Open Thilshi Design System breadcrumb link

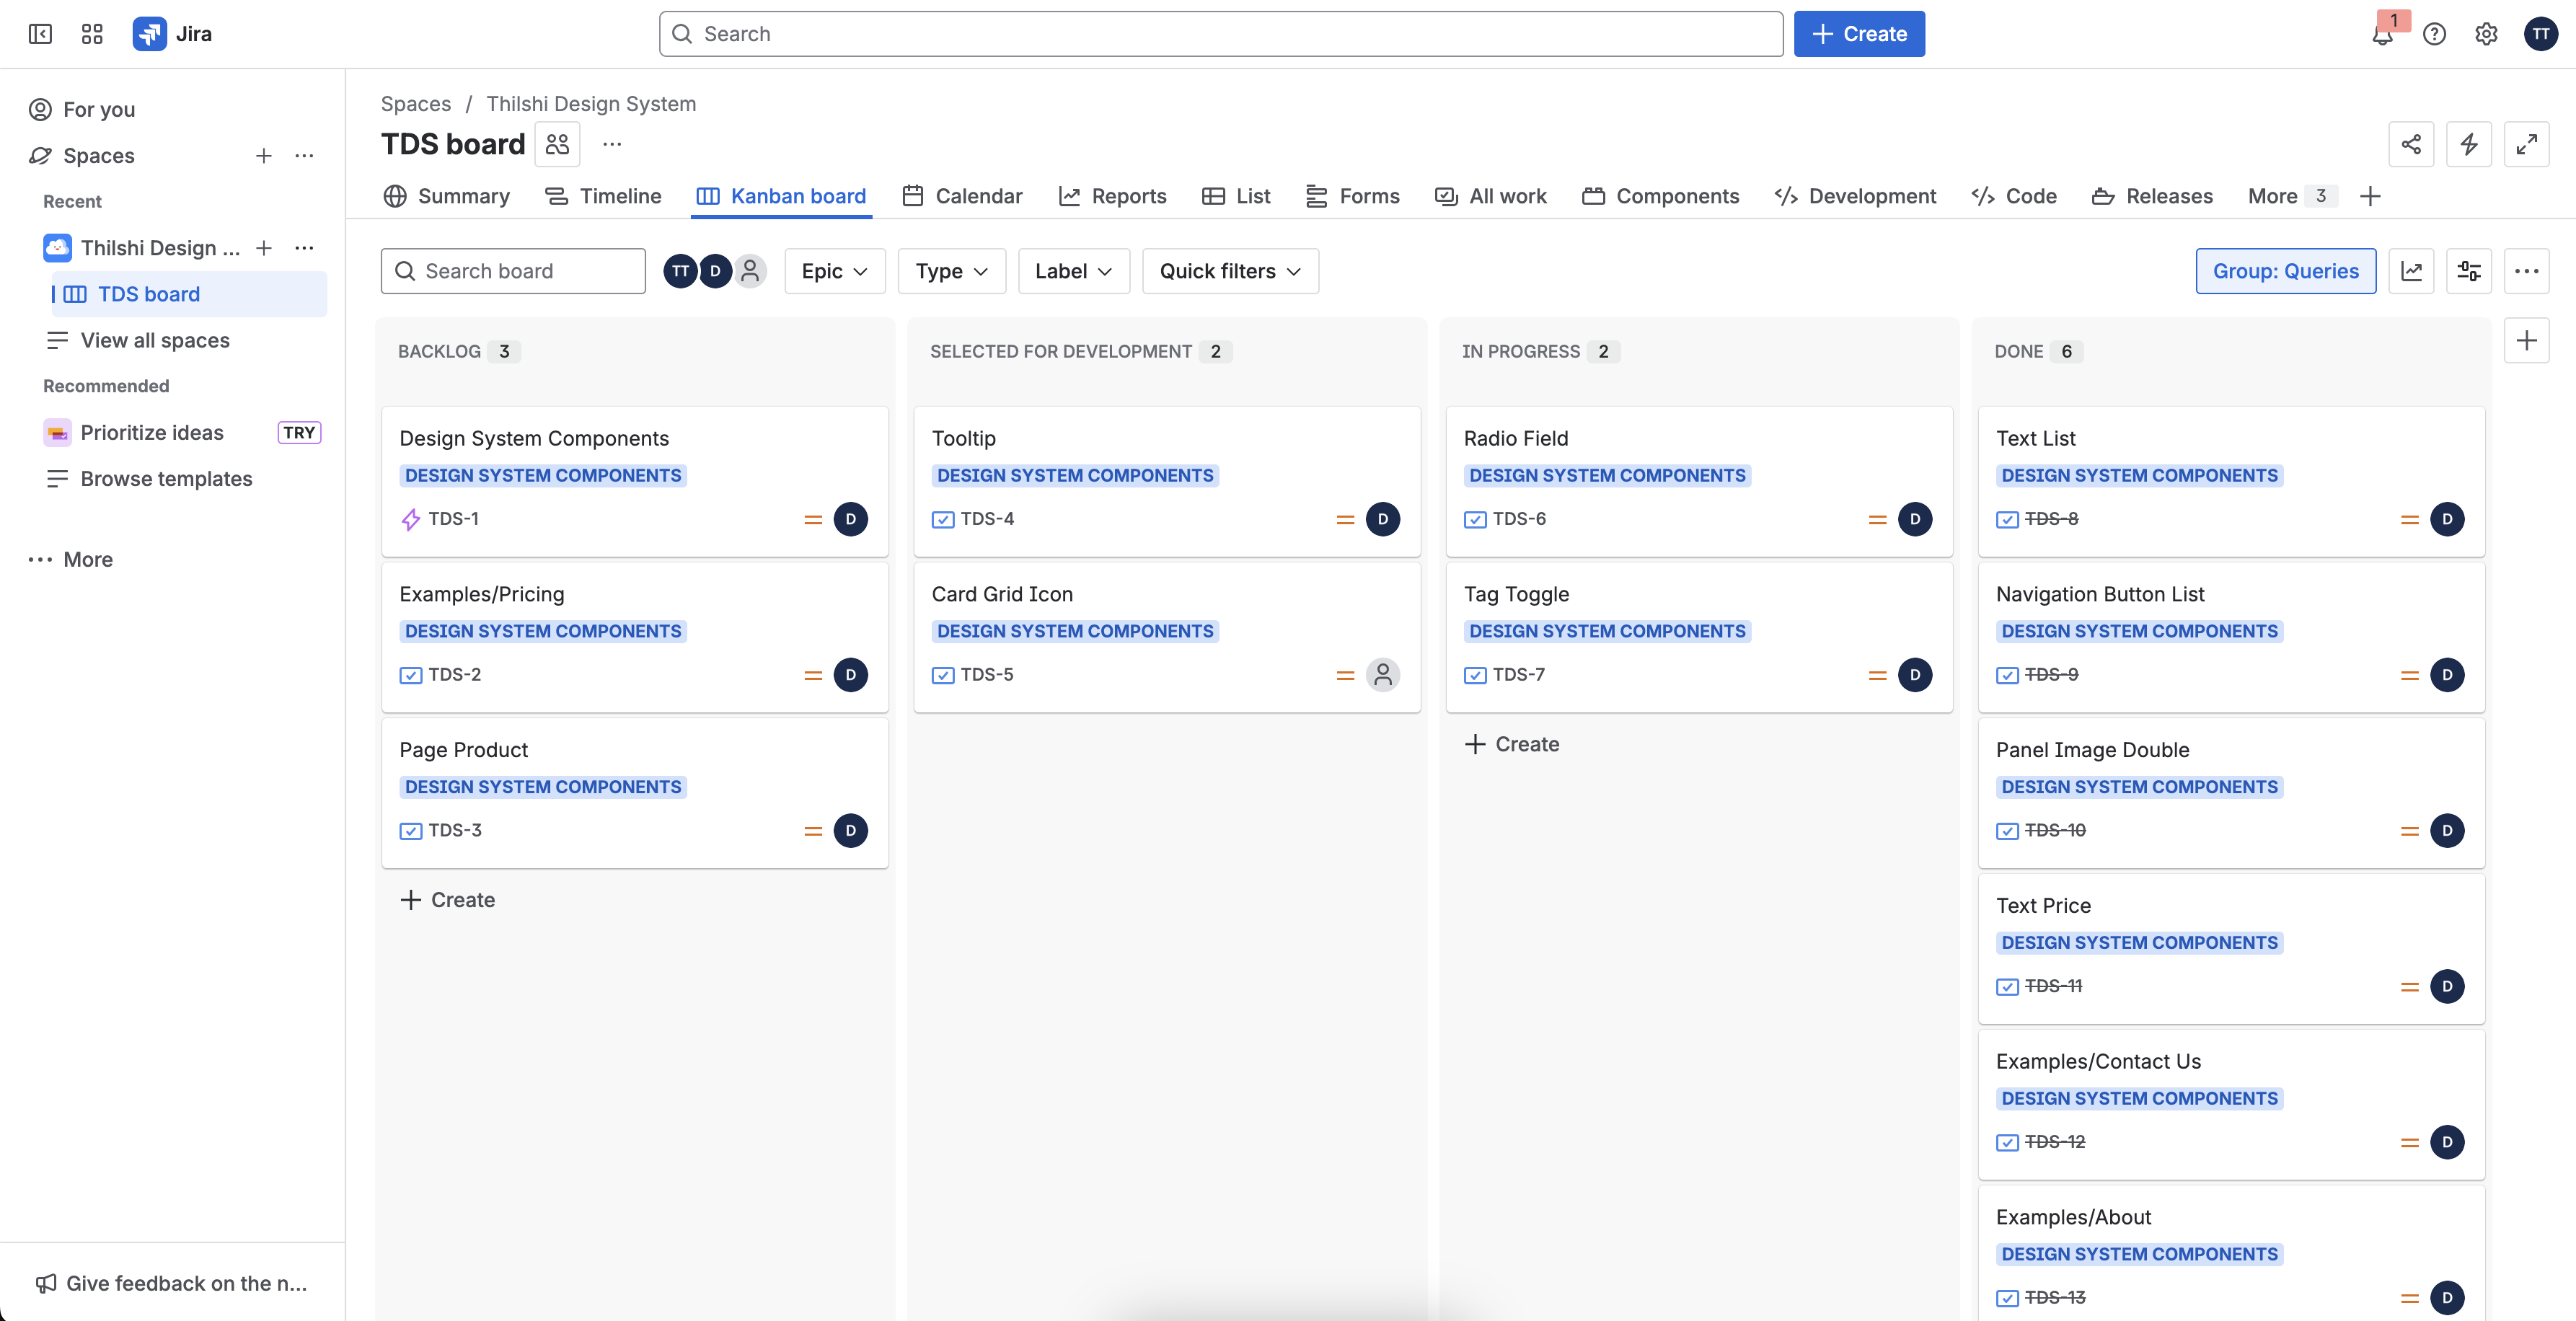(x=591, y=104)
